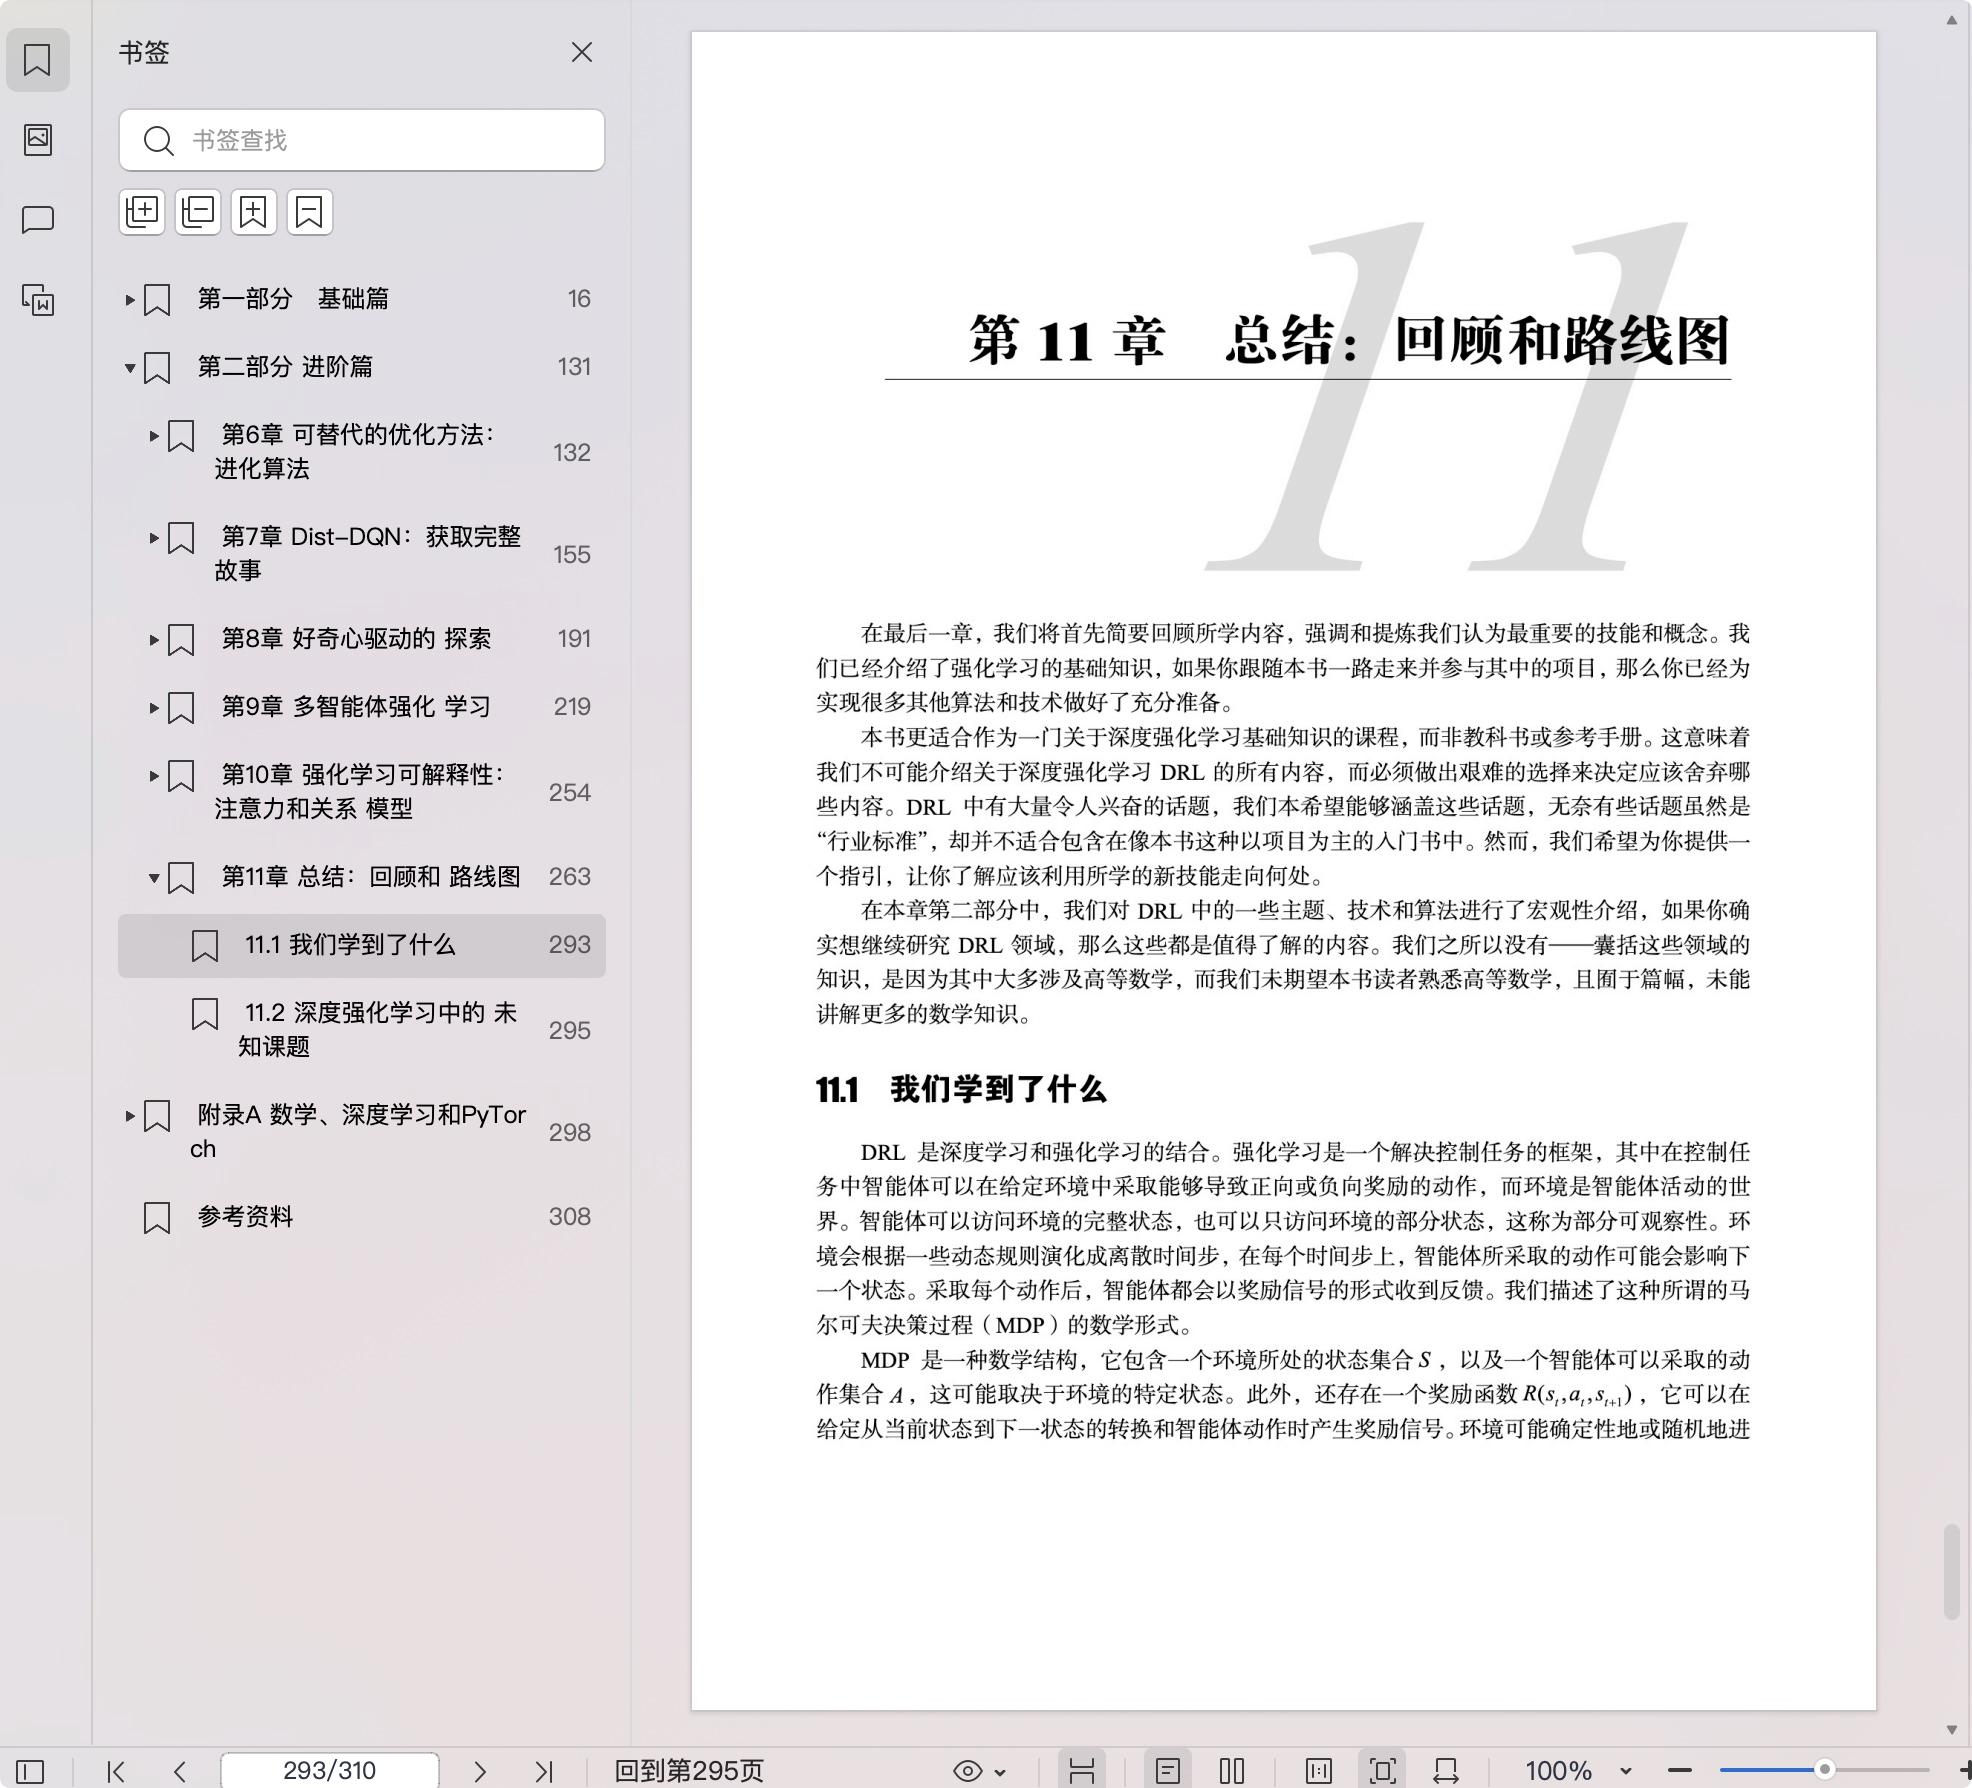Viewport: 1972px width, 1788px height.
Task: Go to the first page
Action: [116, 1771]
